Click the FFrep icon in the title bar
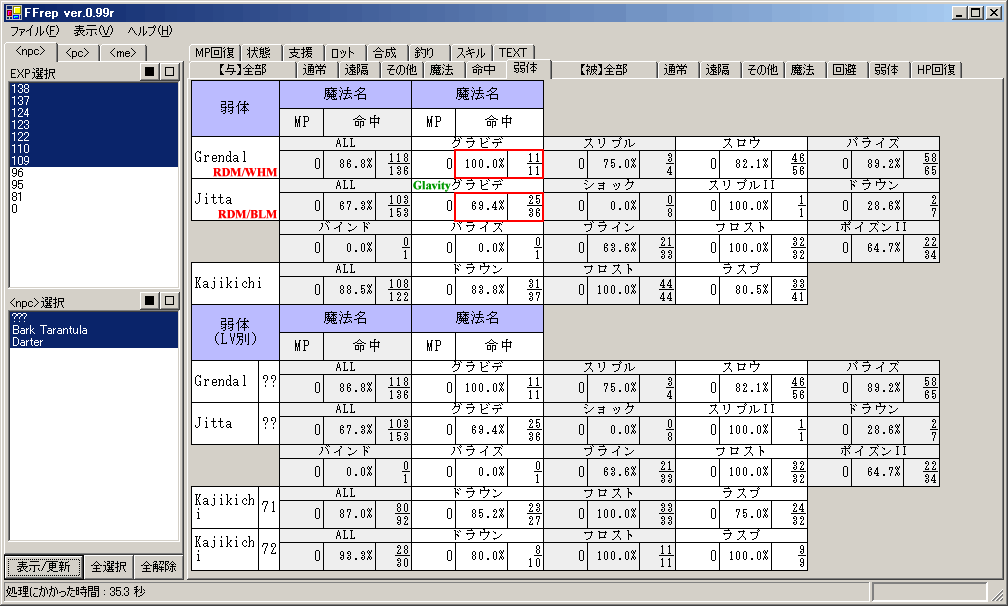 pos(11,12)
